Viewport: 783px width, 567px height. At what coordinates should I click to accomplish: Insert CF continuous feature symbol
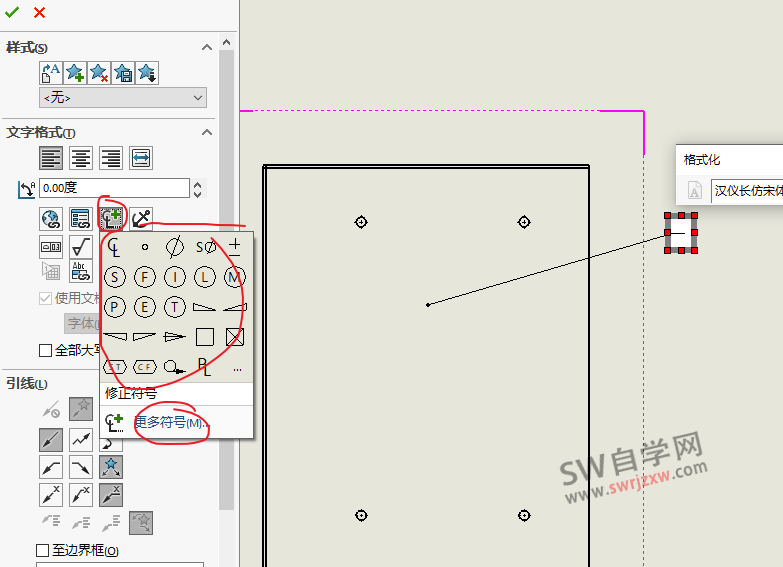coord(145,367)
